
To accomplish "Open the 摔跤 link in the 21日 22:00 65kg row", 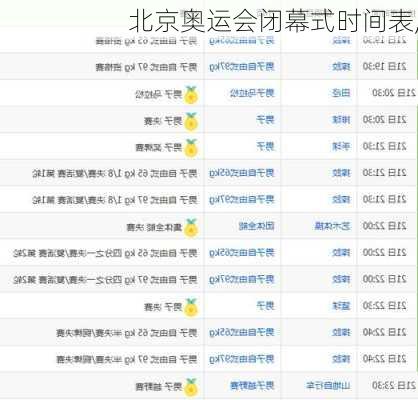I will pyautogui.click(x=341, y=253).
